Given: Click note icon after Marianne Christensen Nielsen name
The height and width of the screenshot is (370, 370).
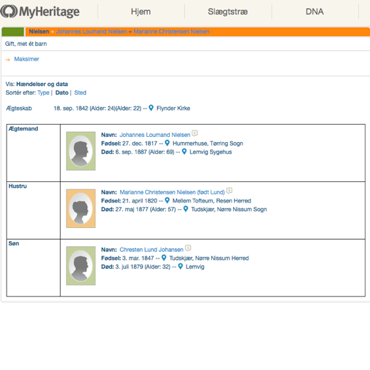Looking at the screenshot, I should 229,191.
